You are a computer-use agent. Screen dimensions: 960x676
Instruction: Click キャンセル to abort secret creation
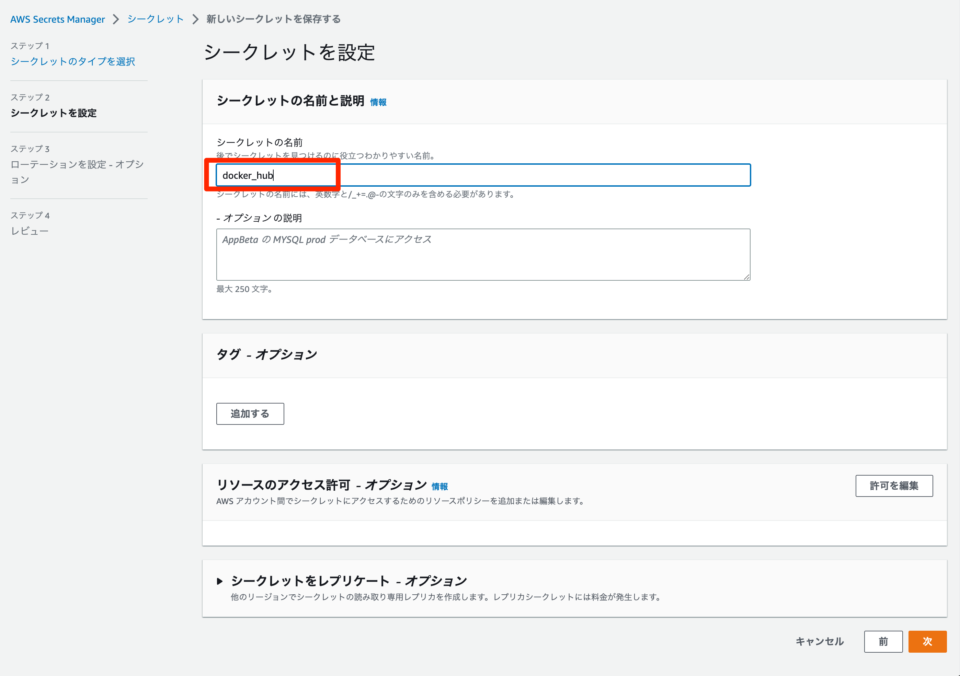[x=819, y=641]
